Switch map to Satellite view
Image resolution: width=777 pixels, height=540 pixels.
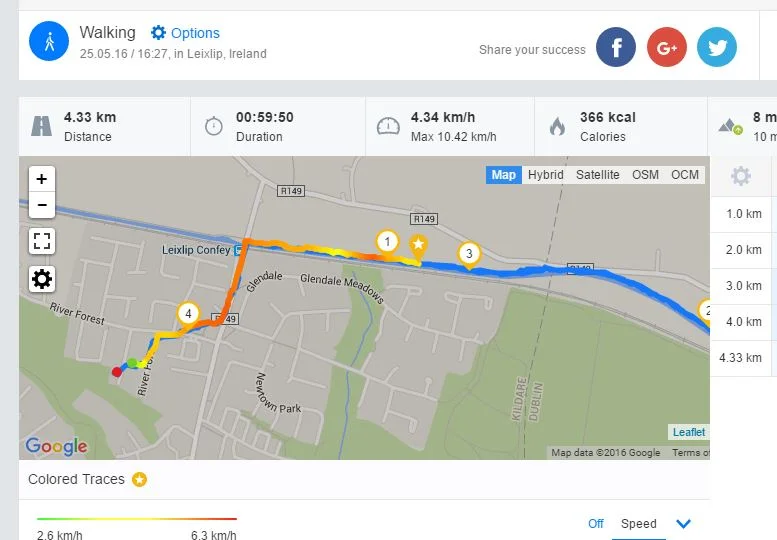(598, 175)
